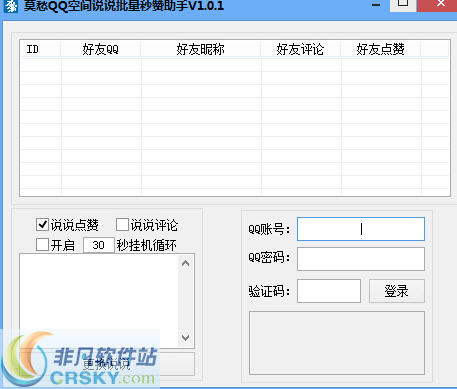
Task: Sort by the ID column header
Action: (41, 49)
